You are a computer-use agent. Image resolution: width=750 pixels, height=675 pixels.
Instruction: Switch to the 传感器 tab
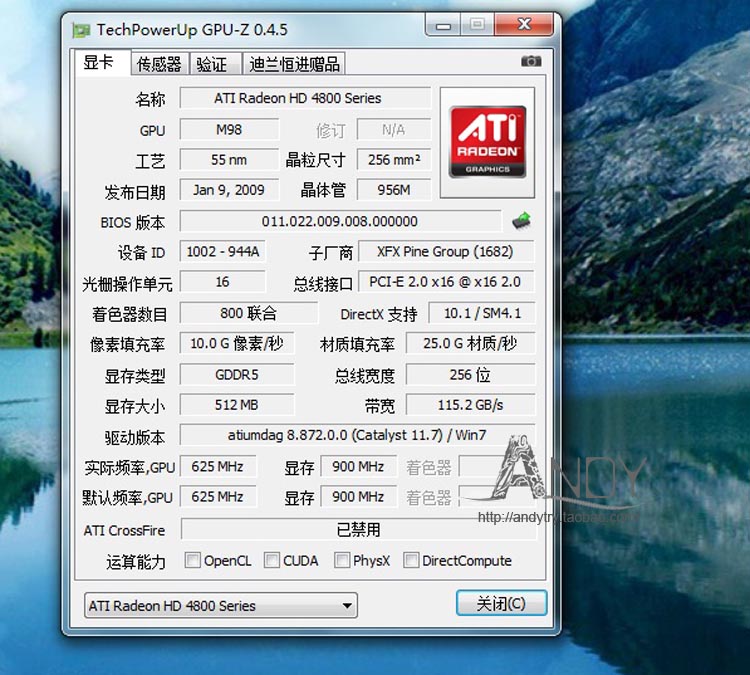159,64
